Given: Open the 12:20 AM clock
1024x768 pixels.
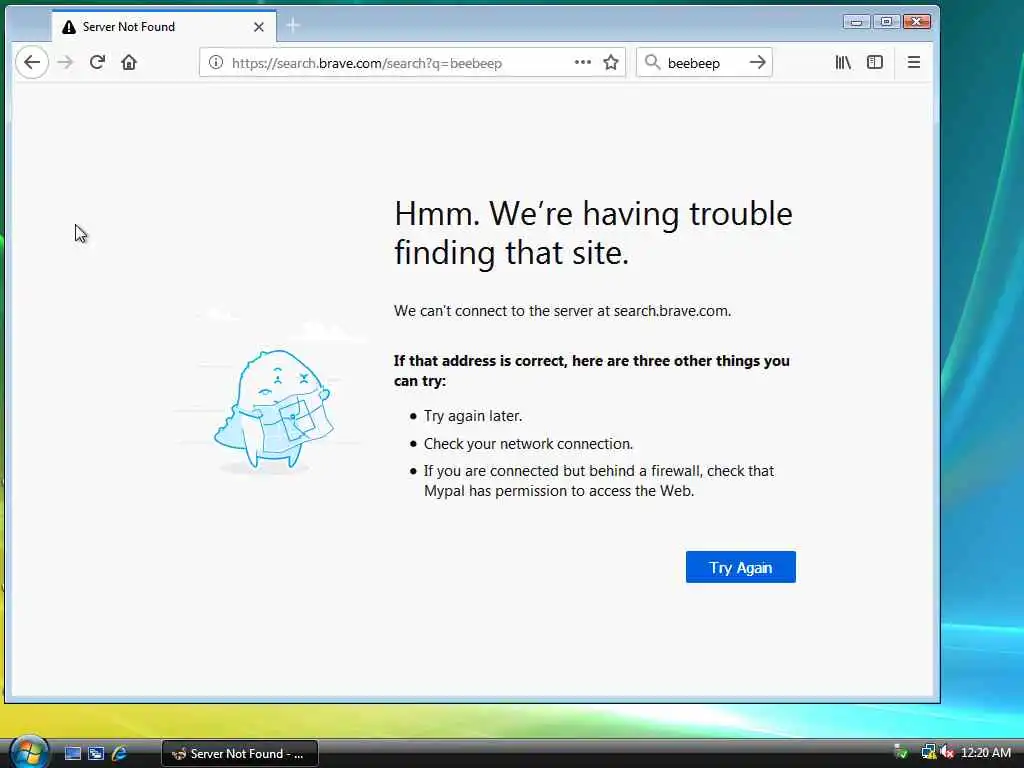Looking at the screenshot, I should pos(986,753).
